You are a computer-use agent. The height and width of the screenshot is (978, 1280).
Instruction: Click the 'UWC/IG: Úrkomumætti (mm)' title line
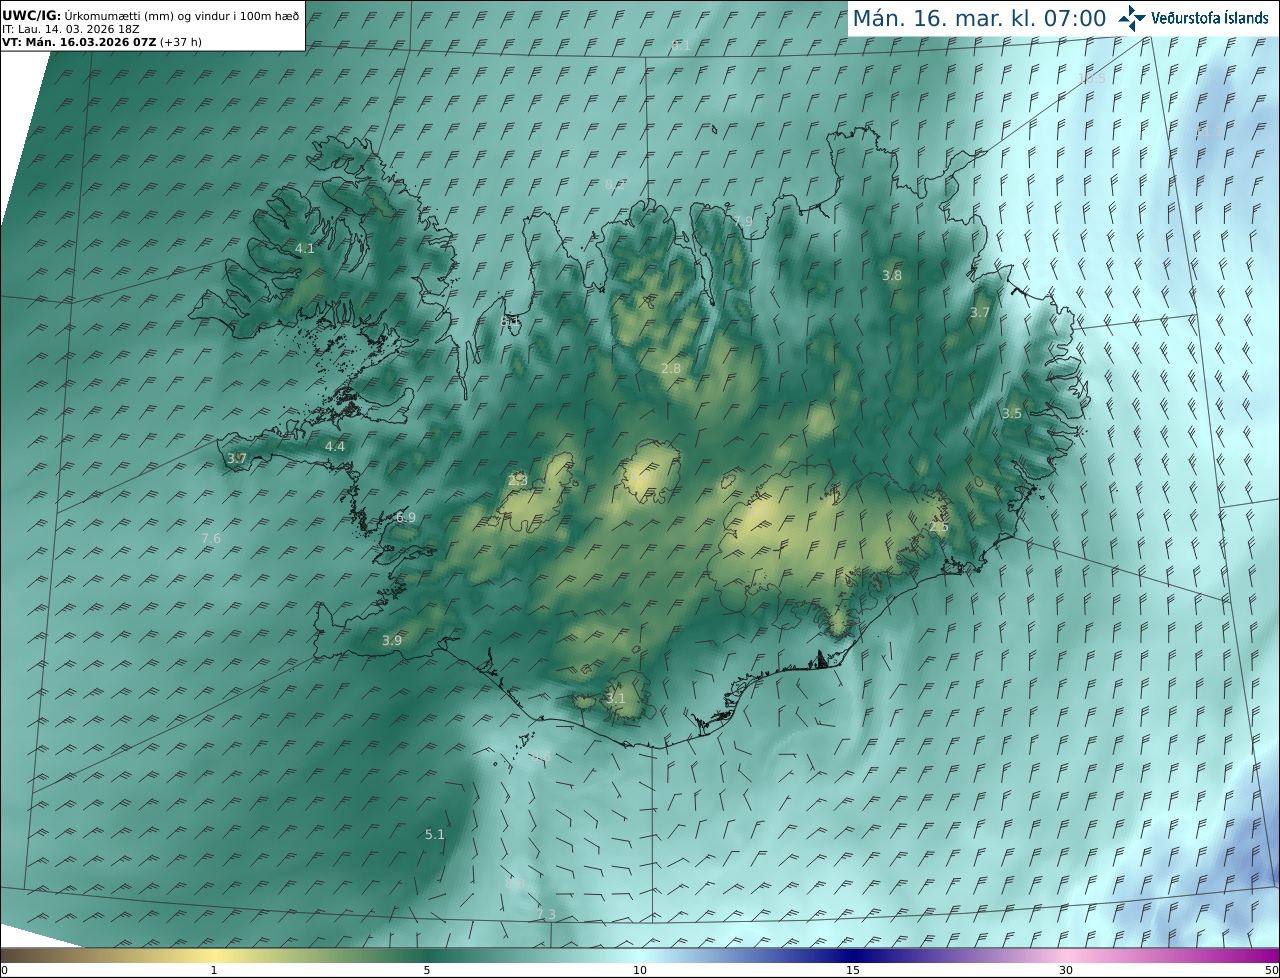tap(150, 16)
